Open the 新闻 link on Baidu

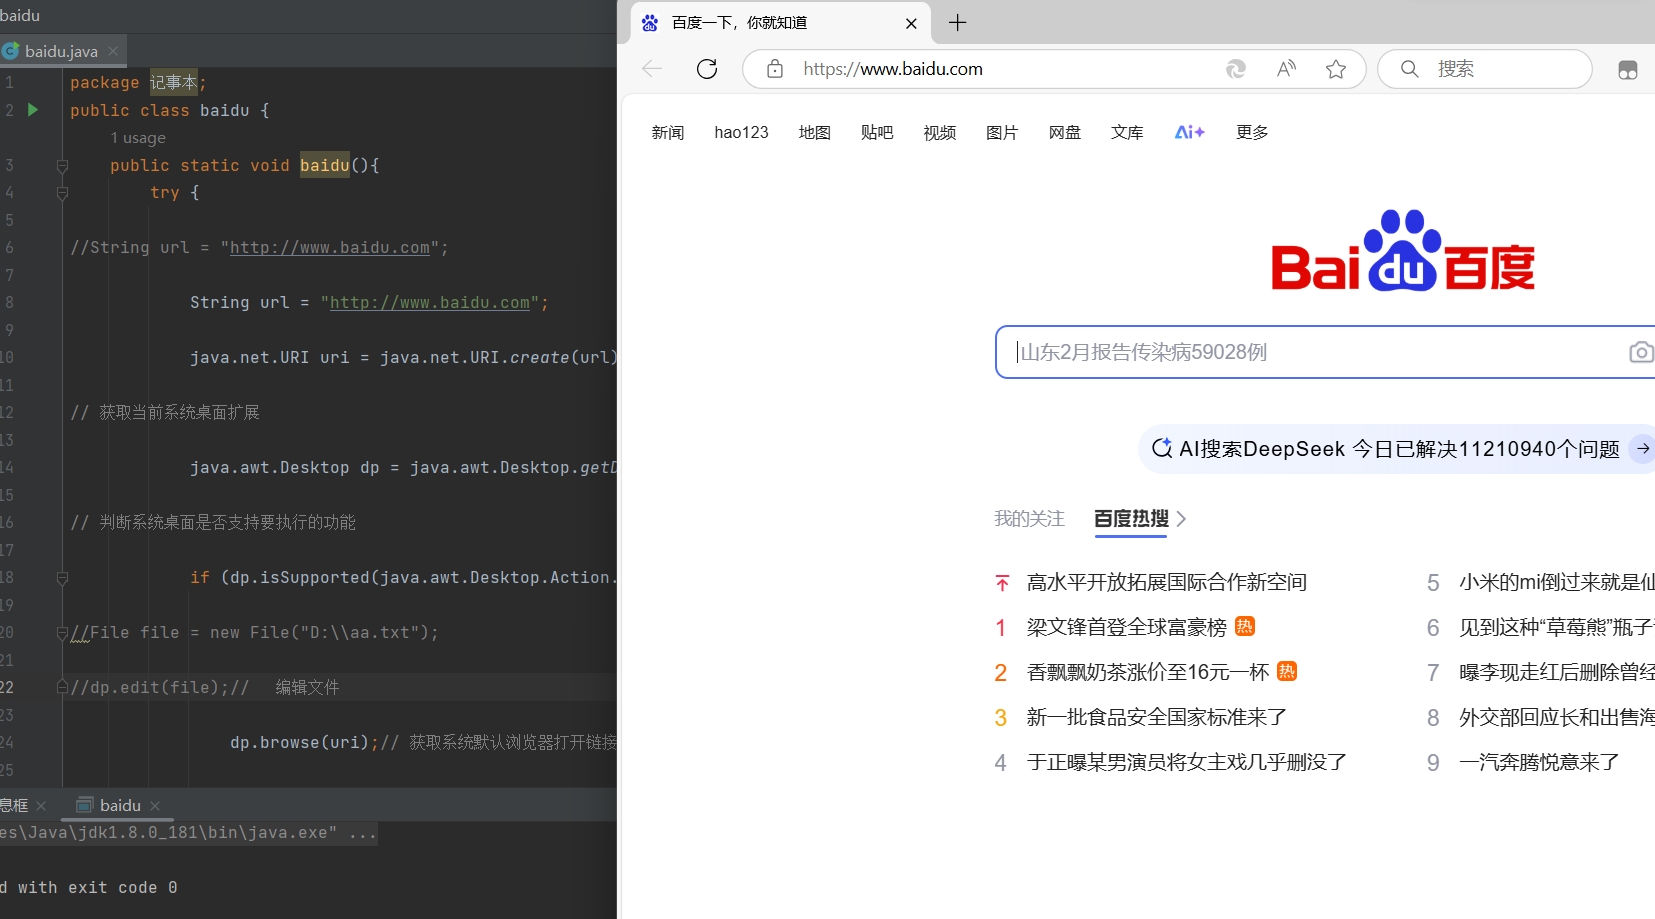pos(667,132)
